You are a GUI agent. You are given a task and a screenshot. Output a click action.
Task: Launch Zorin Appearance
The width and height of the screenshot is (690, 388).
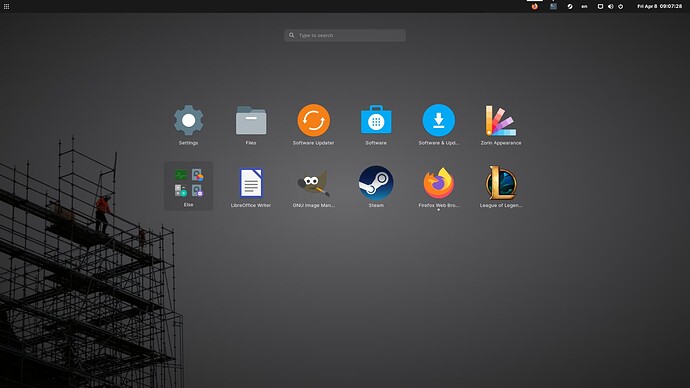coord(501,120)
